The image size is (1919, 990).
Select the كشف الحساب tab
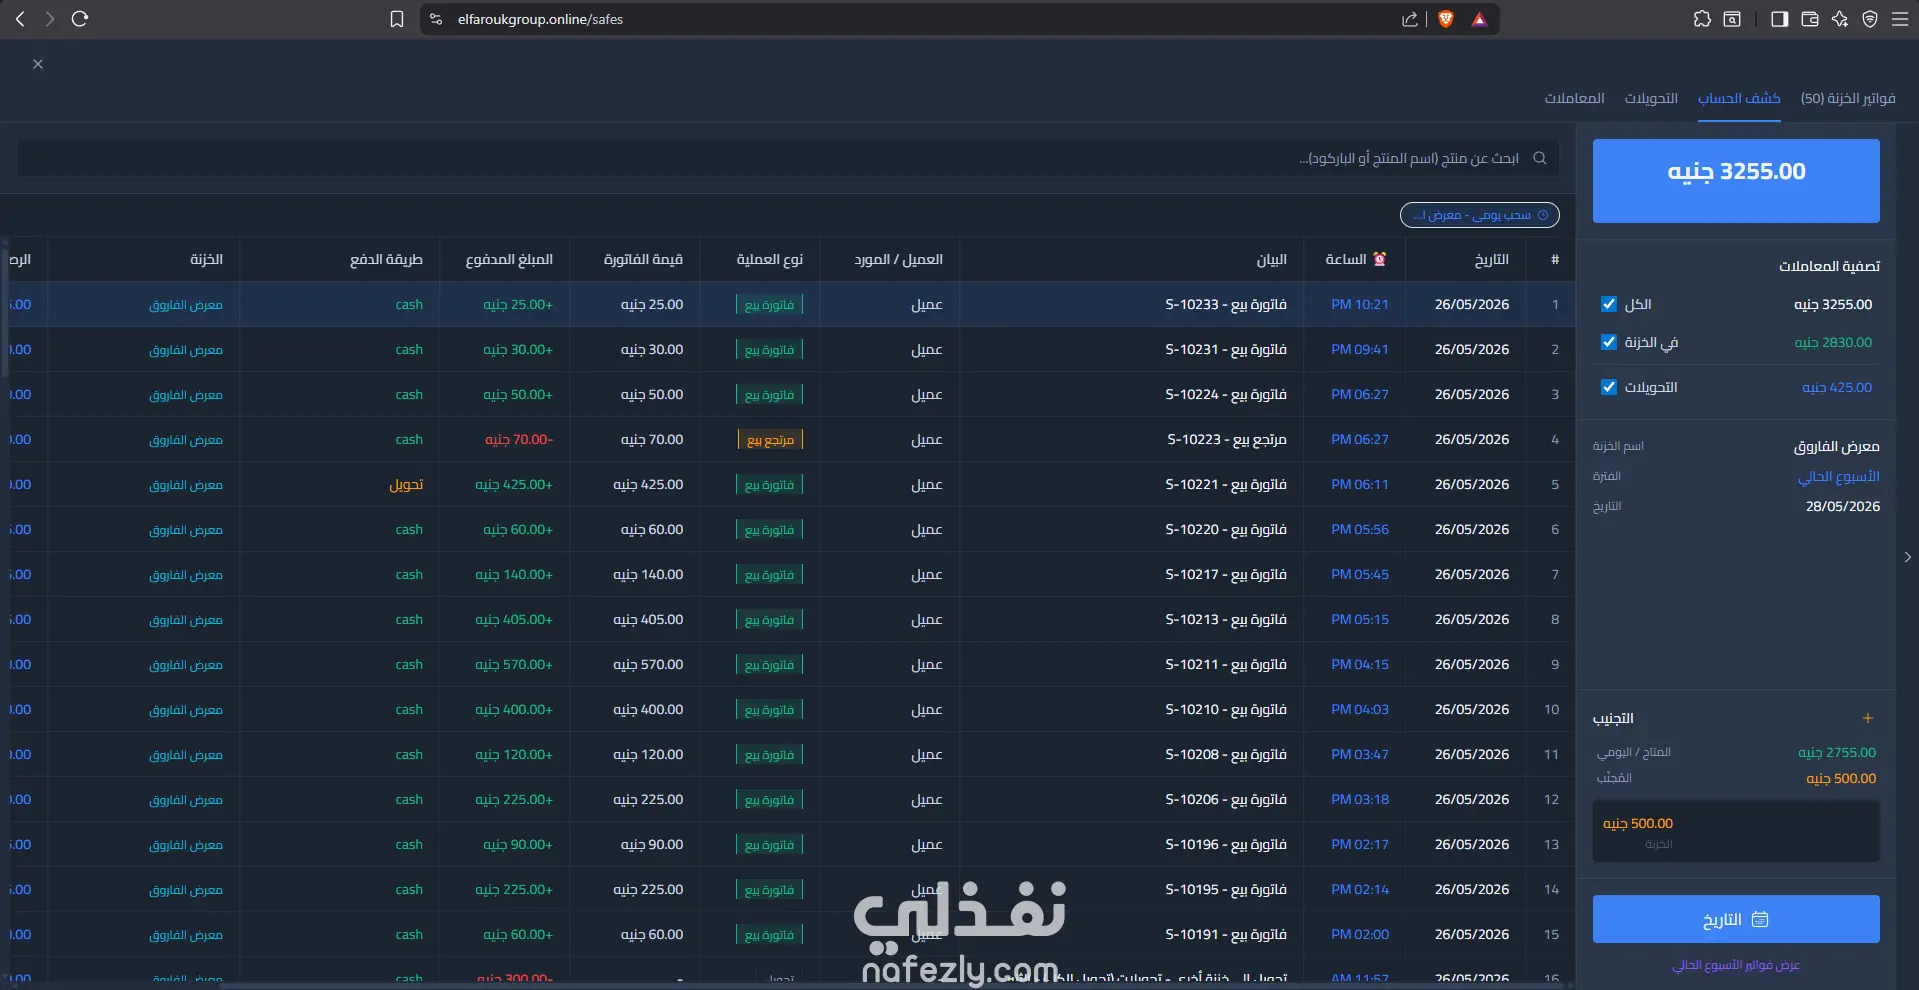pyautogui.click(x=1739, y=98)
